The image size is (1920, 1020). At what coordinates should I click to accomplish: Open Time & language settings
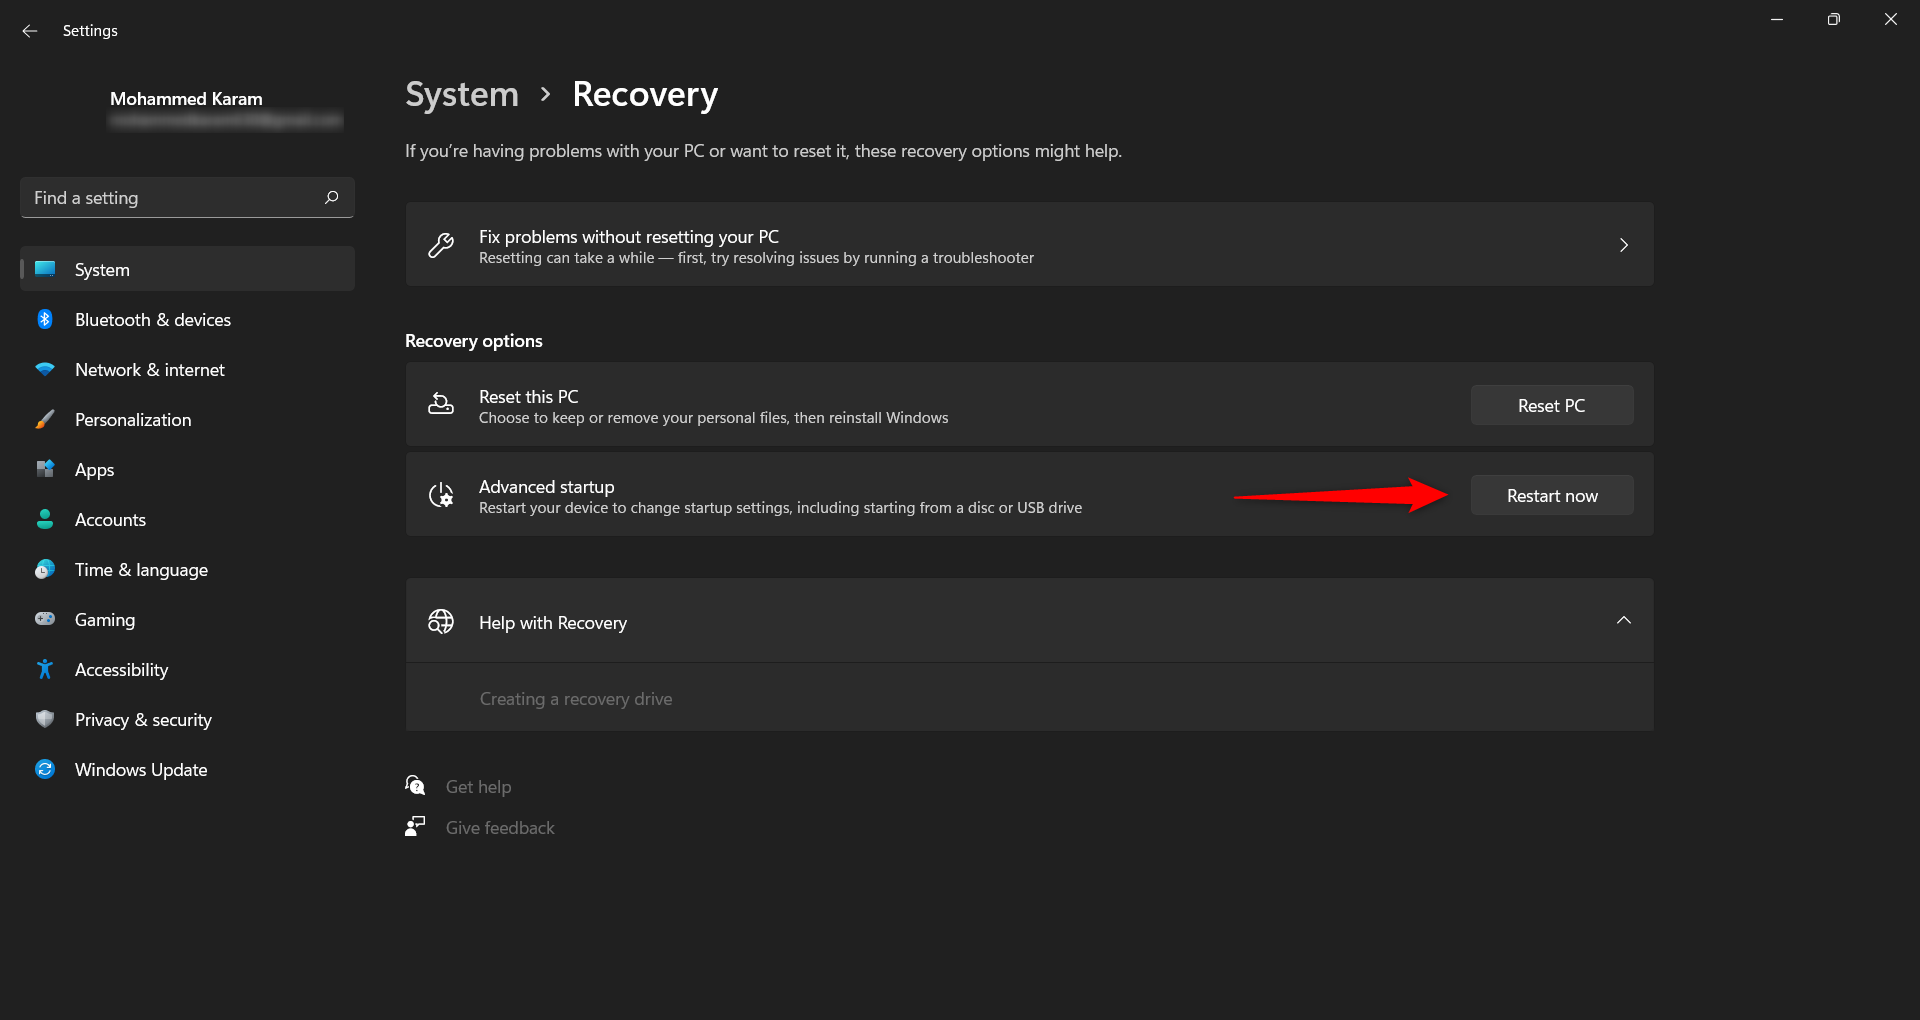187,569
